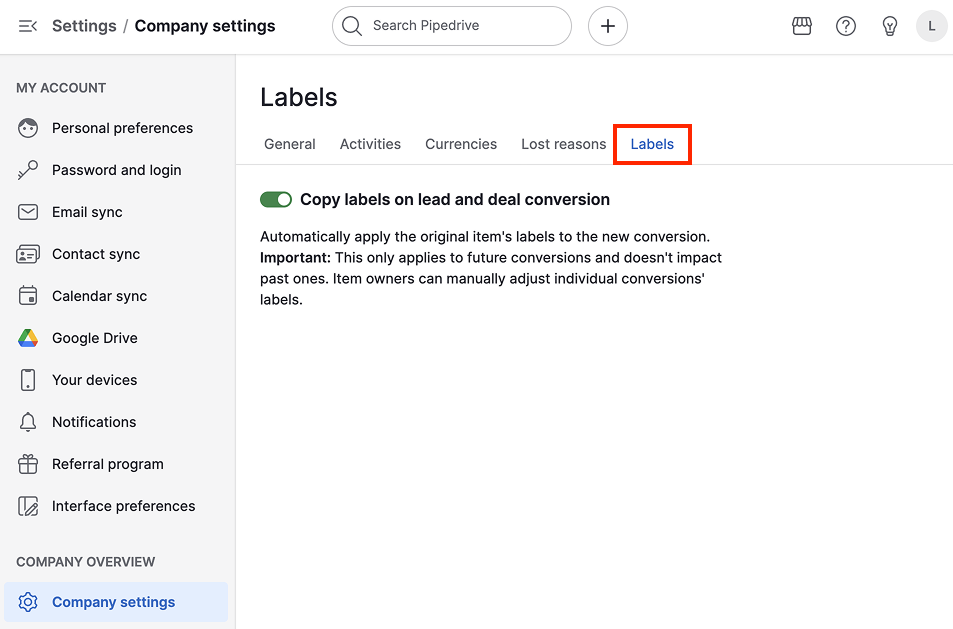Open the user profile avatar L
Screen dimensions: 953x629
click(931, 26)
